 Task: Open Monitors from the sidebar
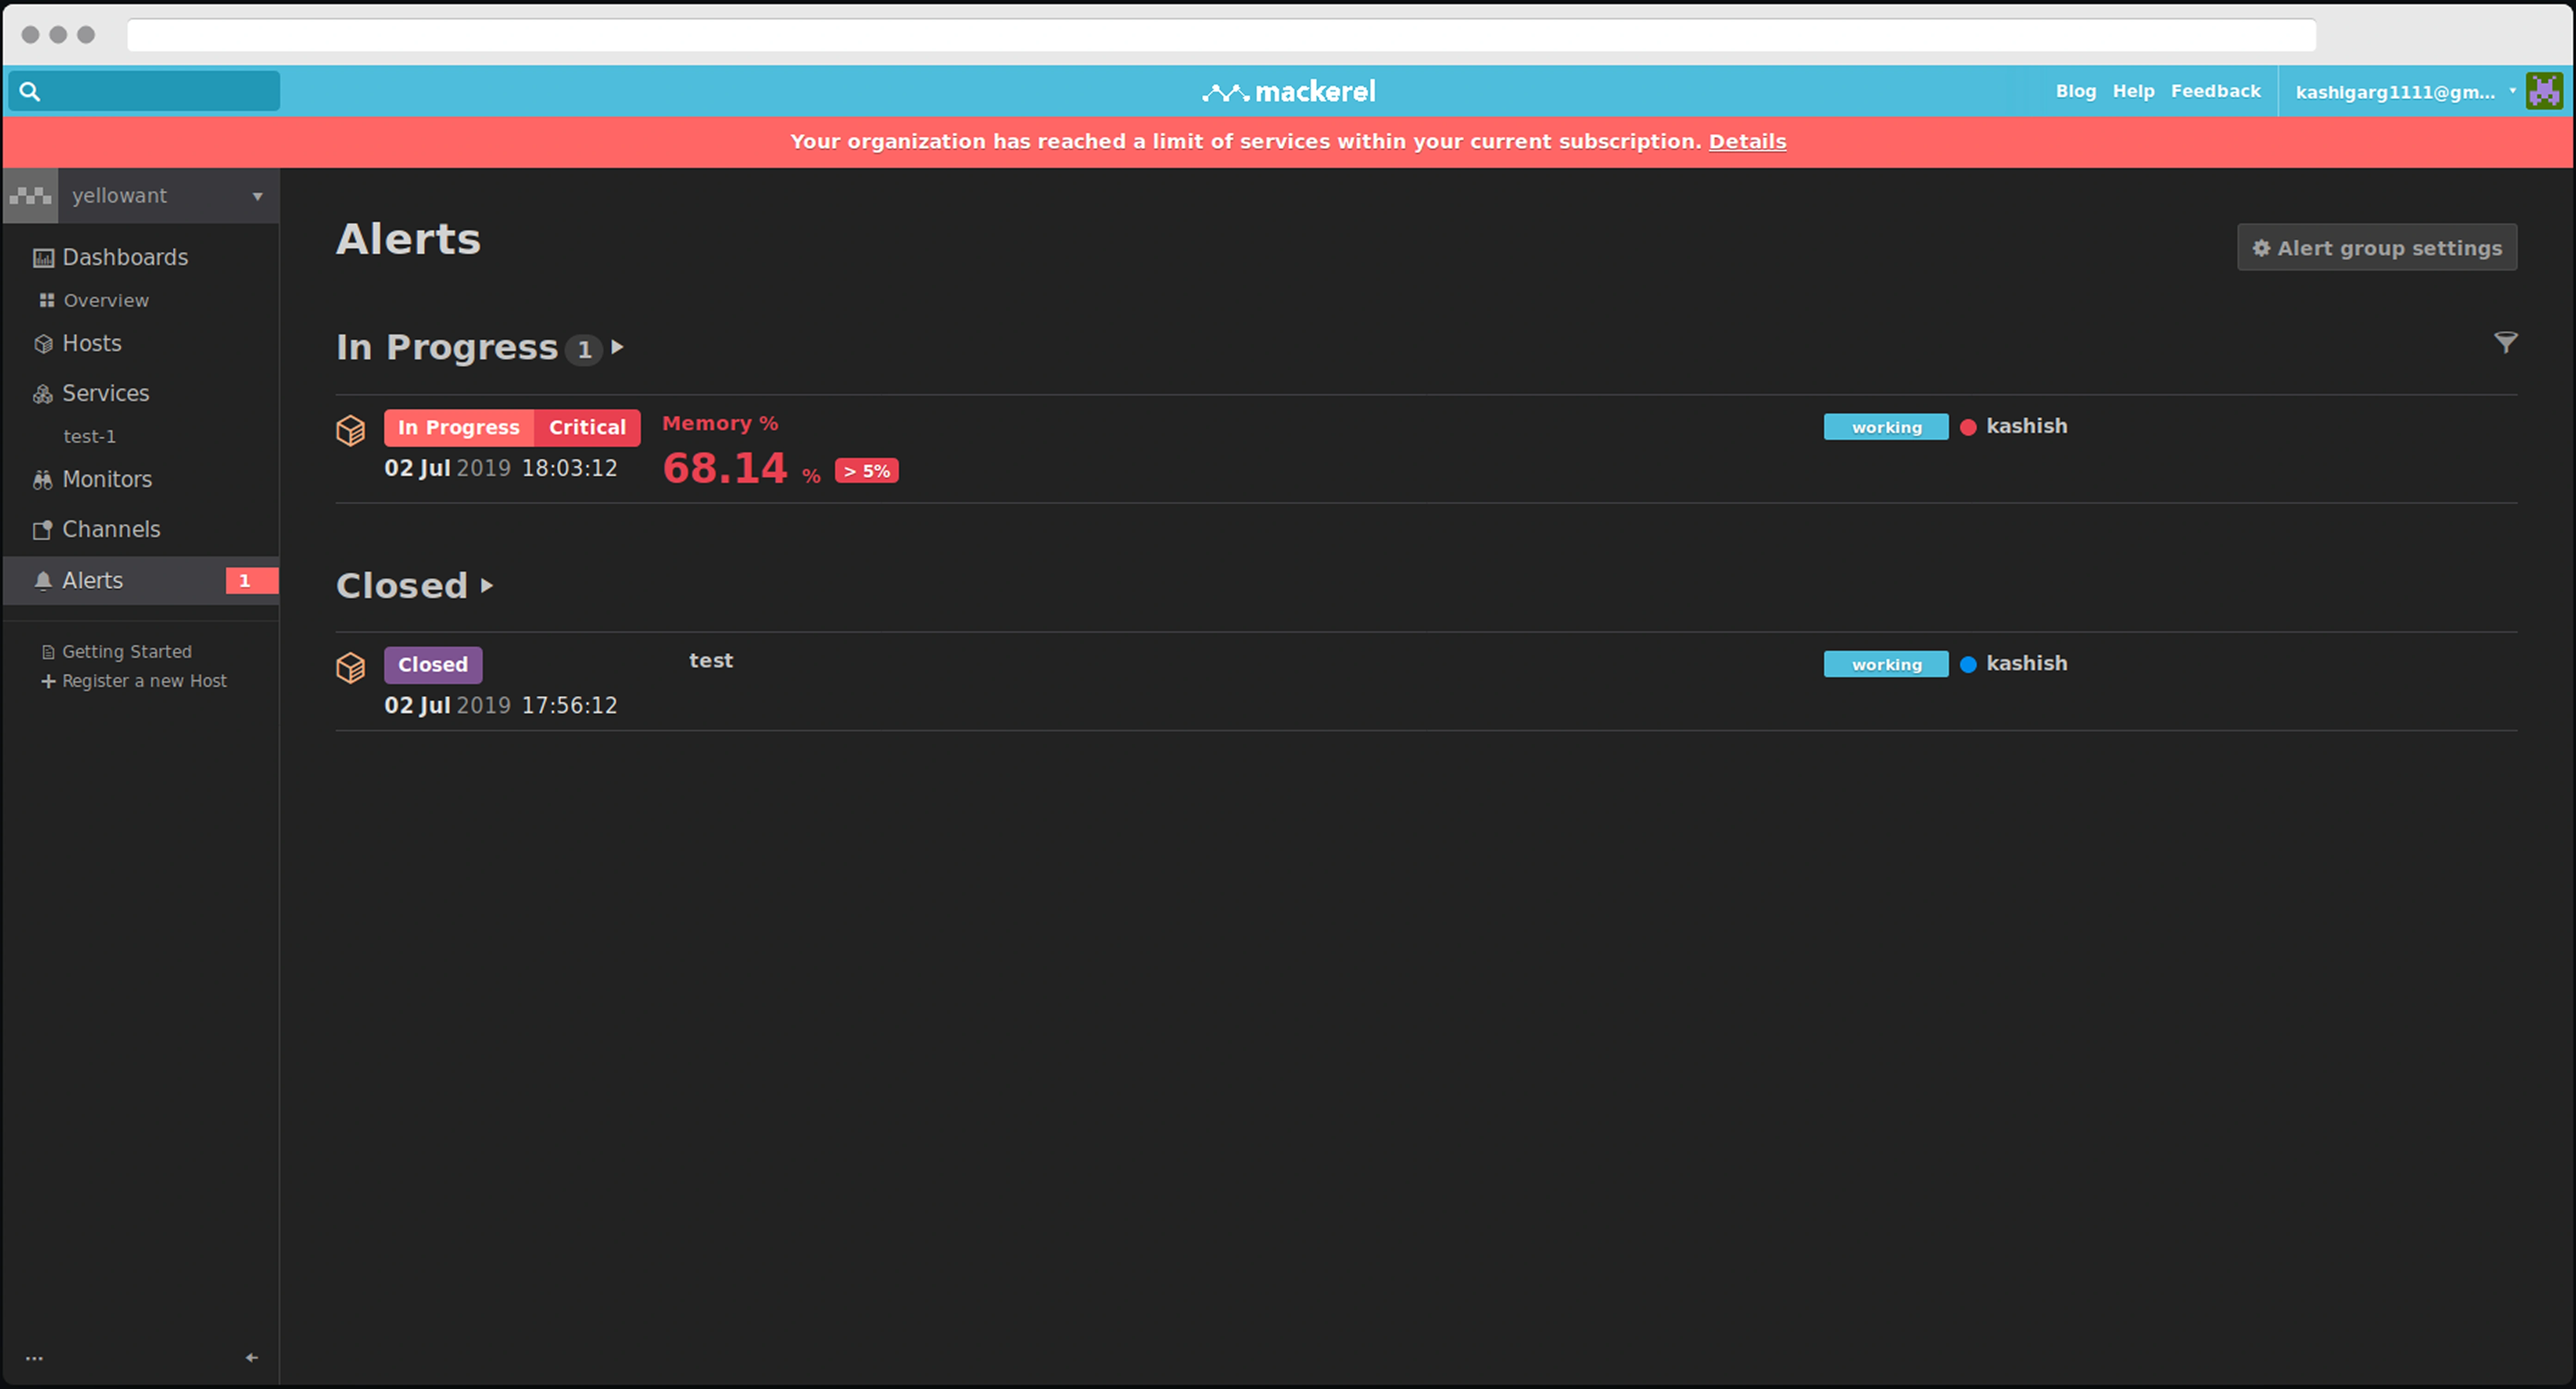tap(107, 479)
